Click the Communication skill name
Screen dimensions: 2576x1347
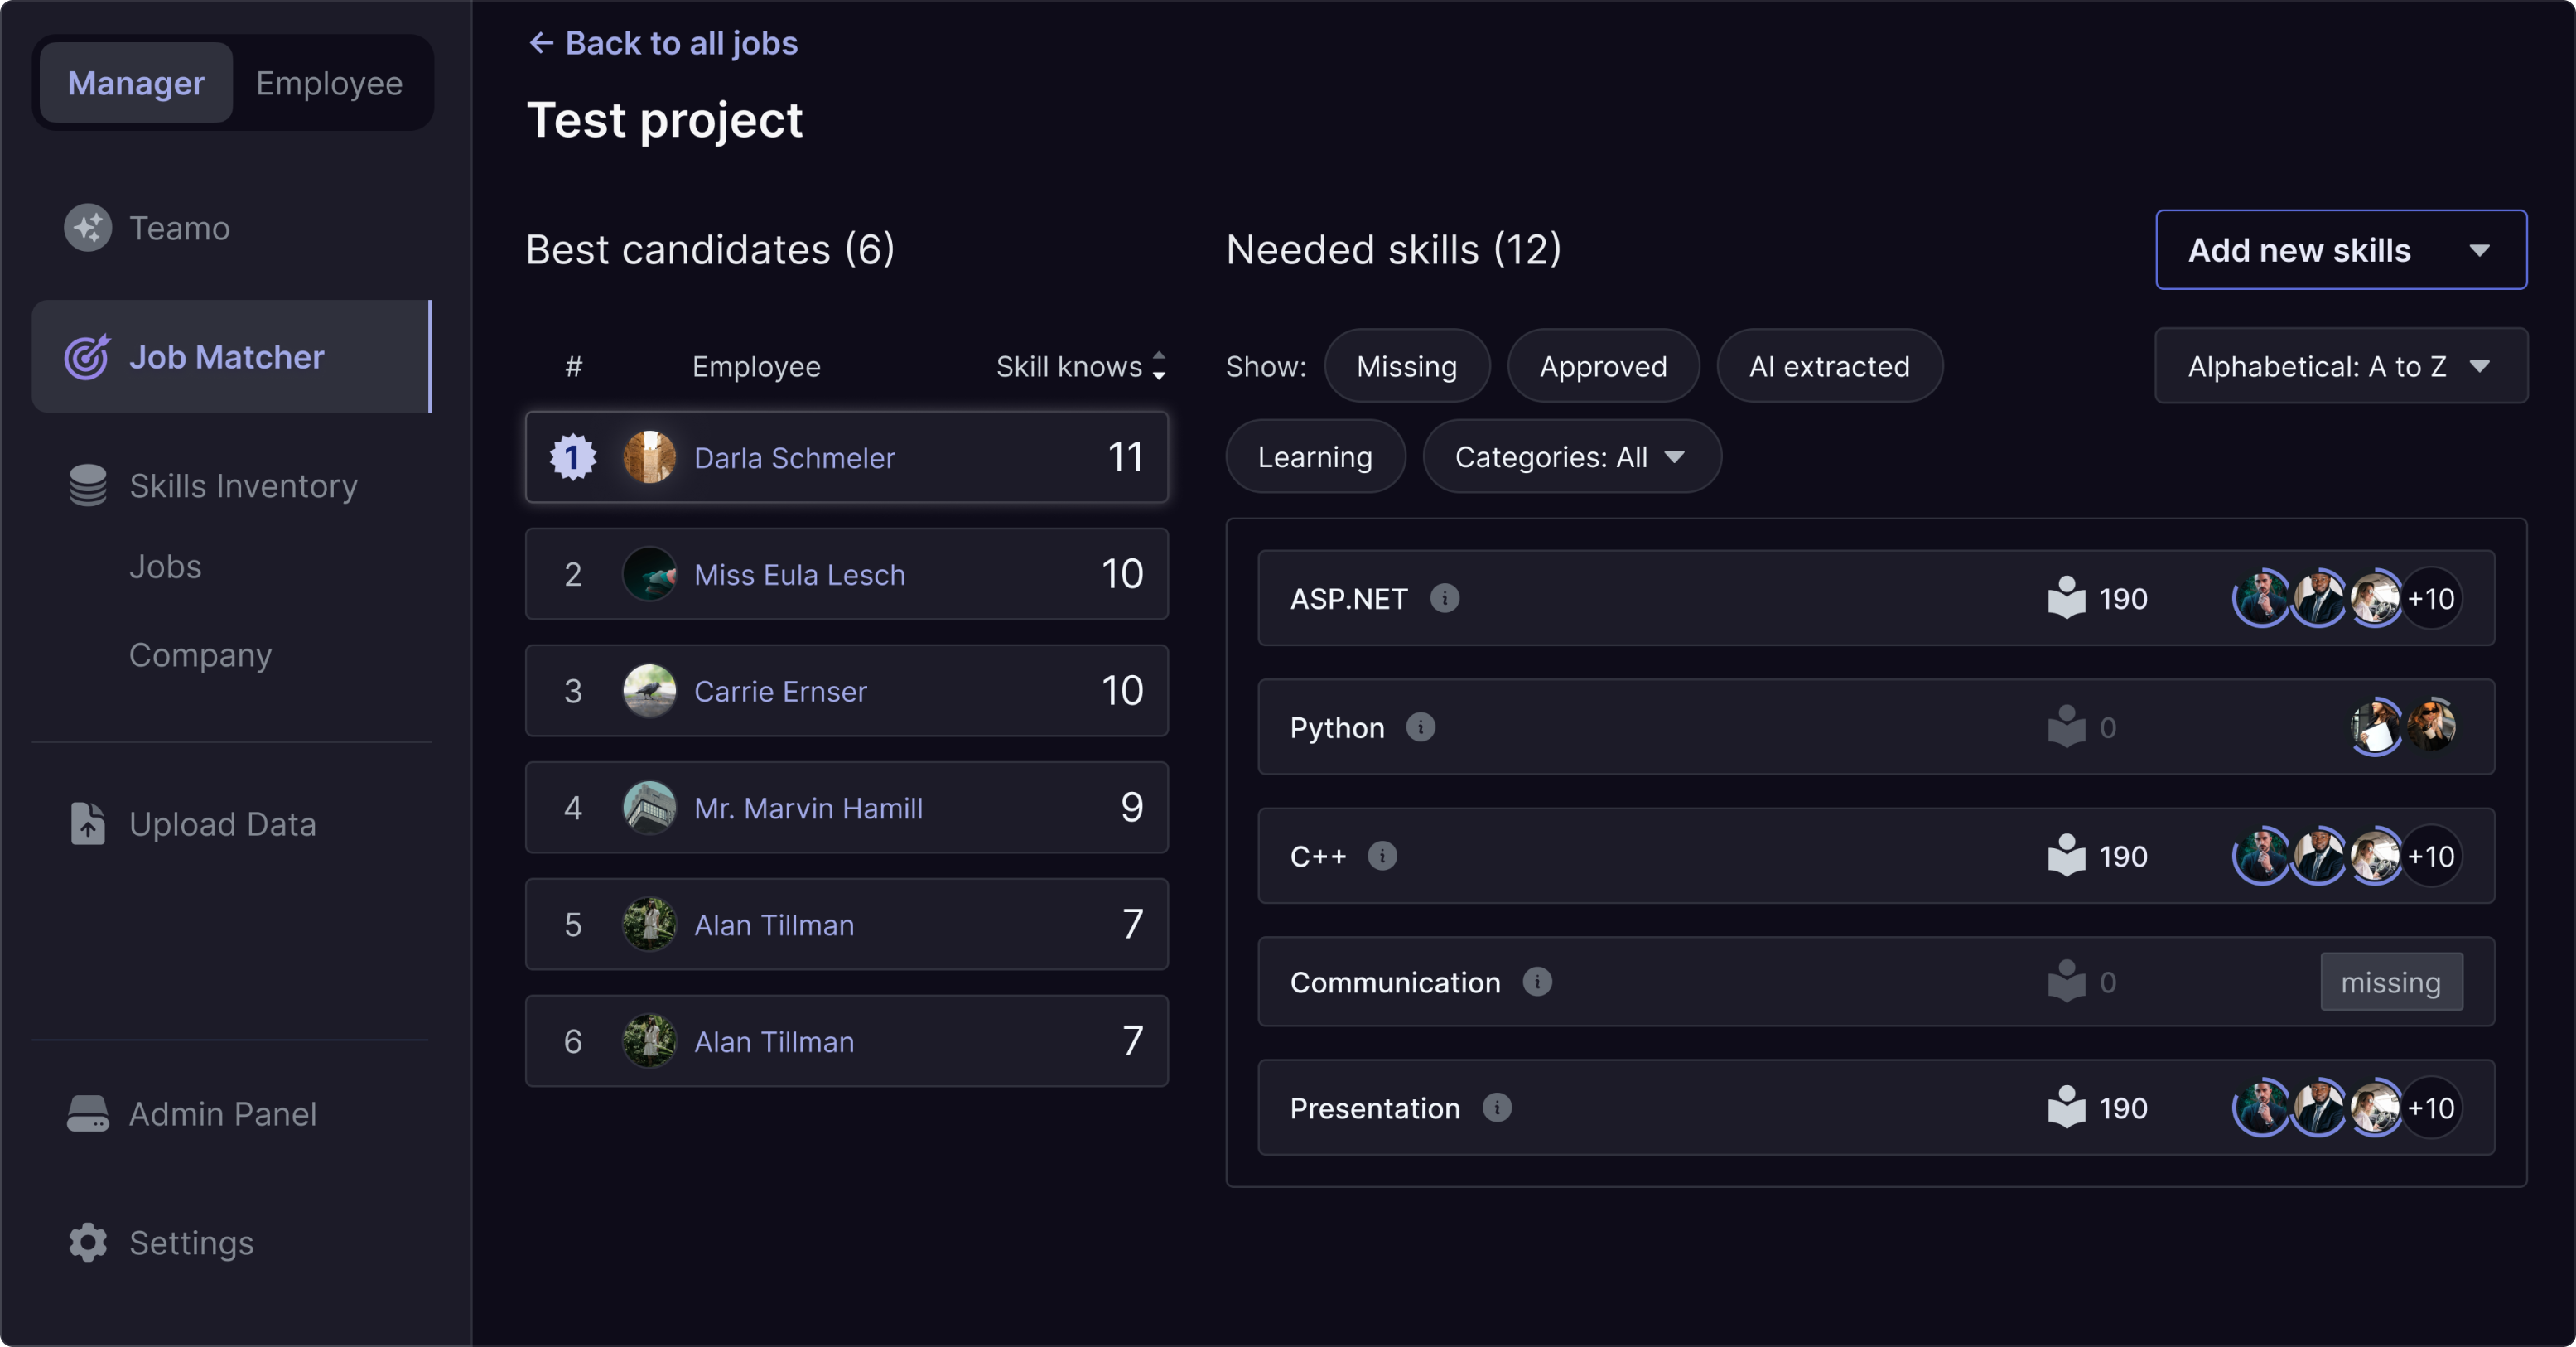tap(1395, 982)
